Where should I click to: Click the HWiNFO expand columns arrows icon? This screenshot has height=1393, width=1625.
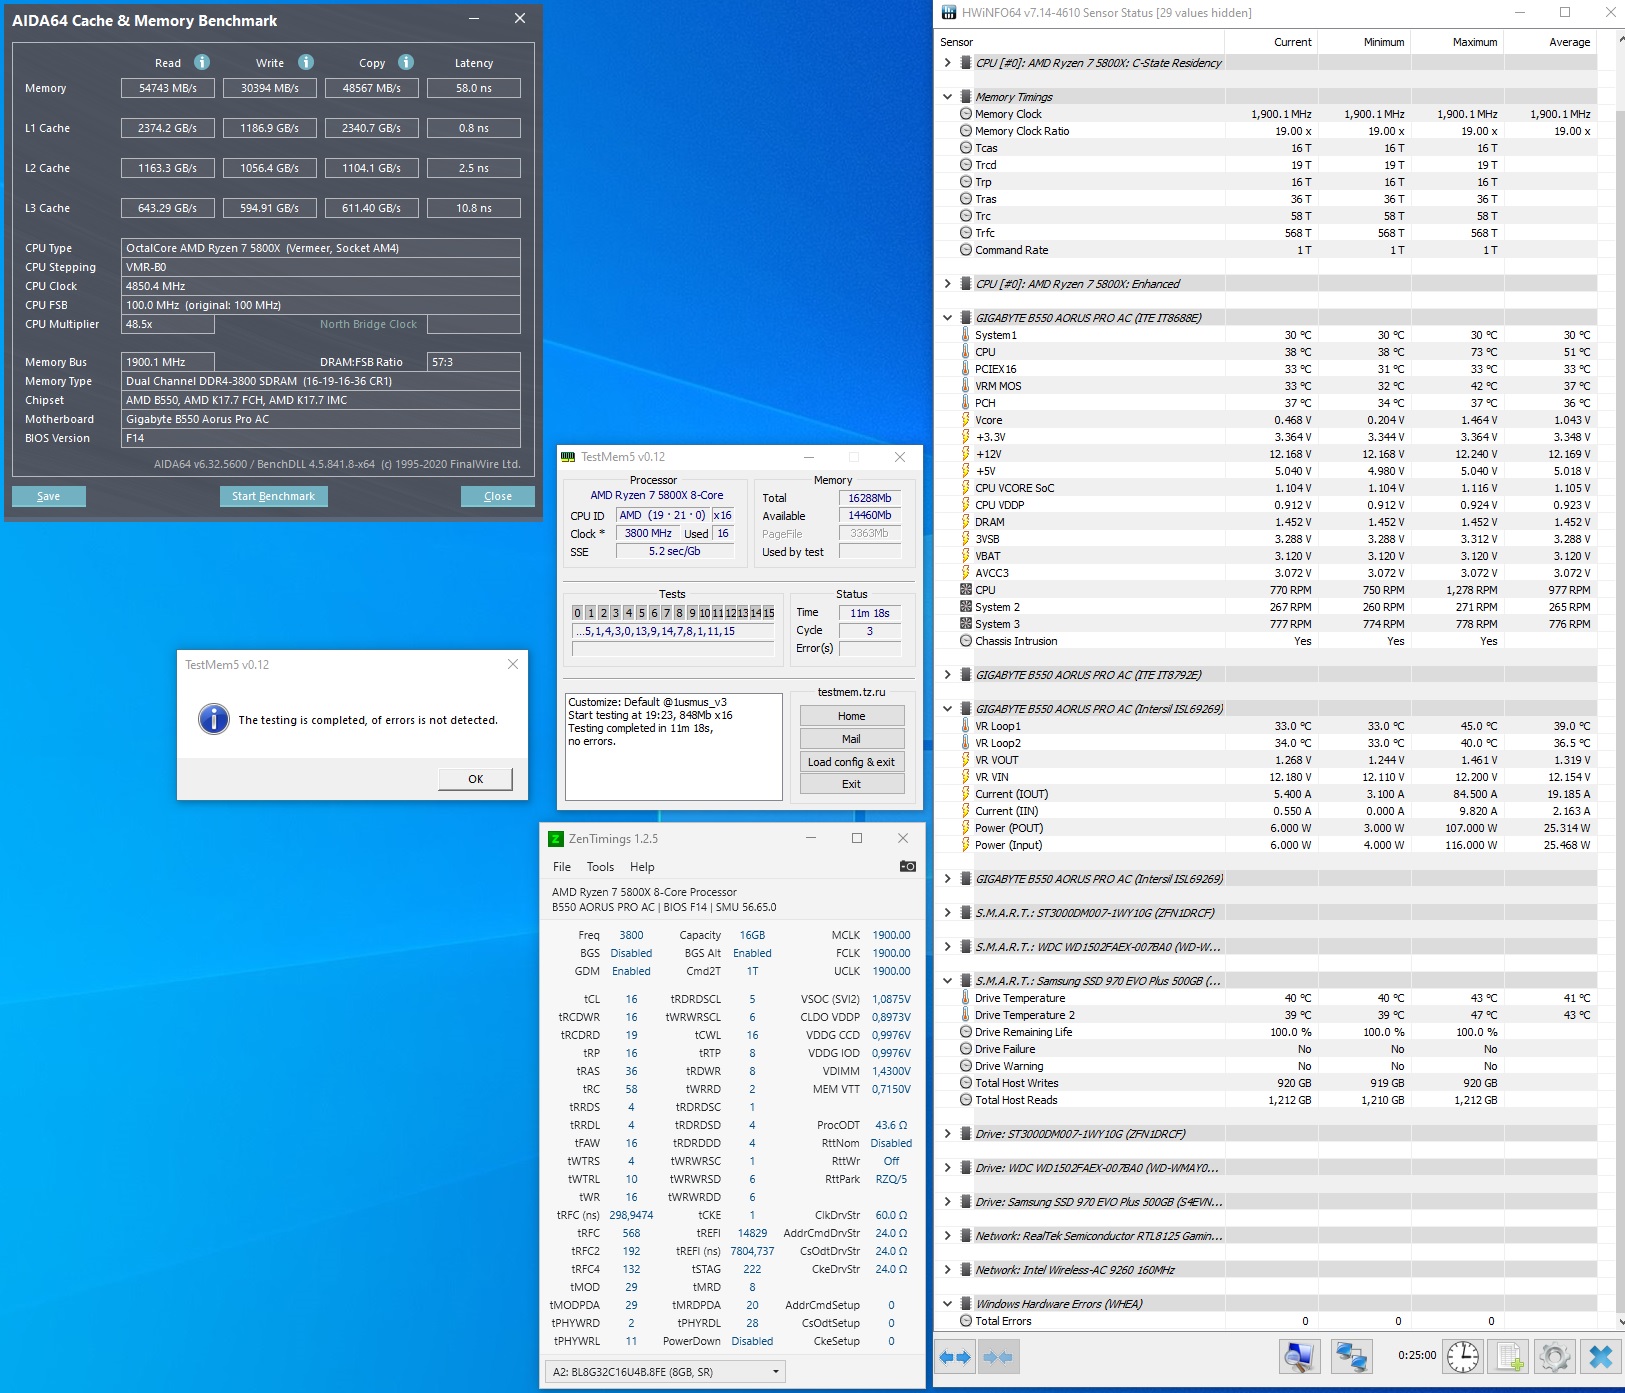coord(955,1357)
